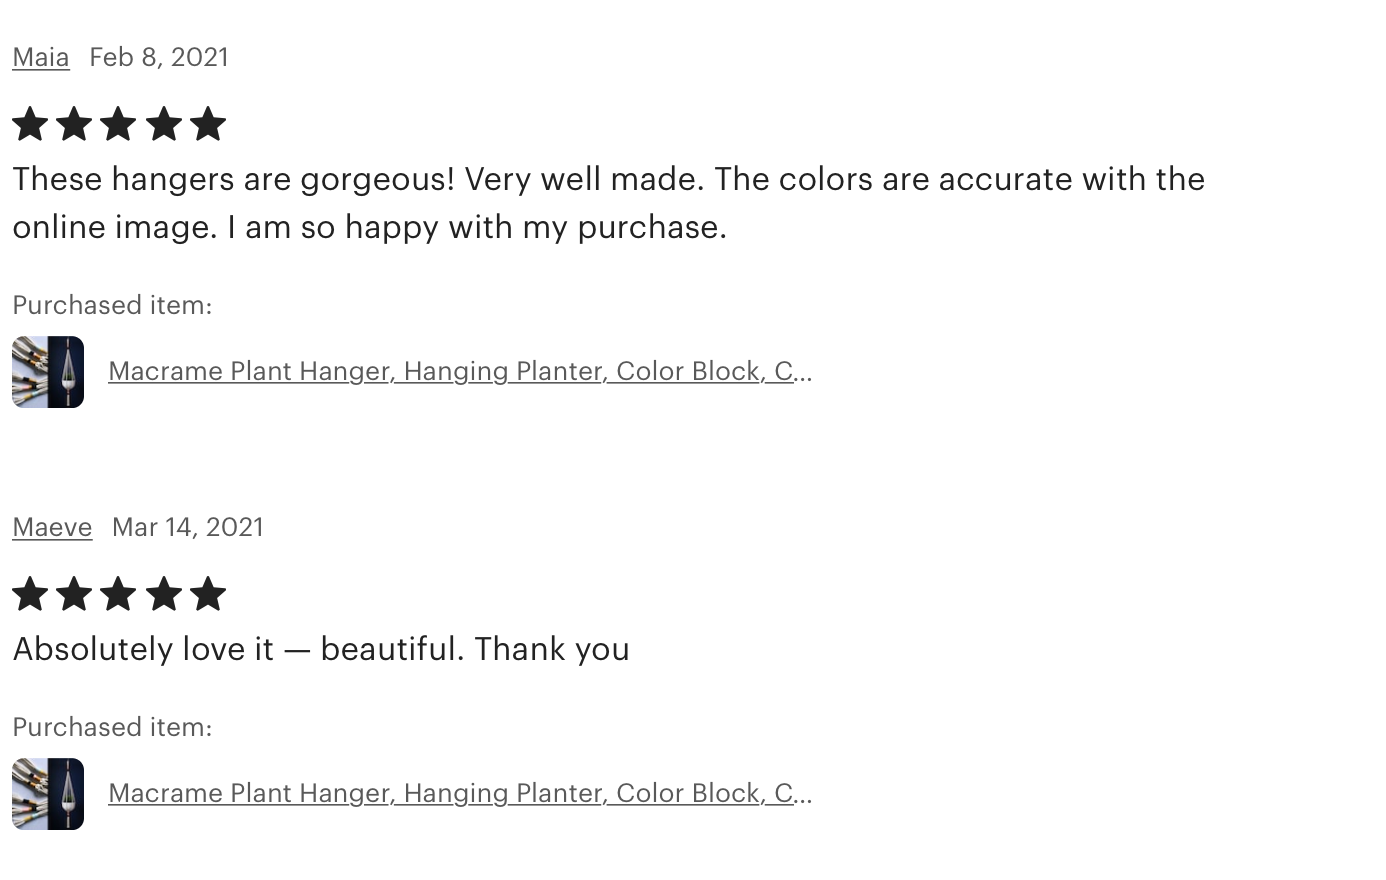Open Macrame Plant Hanger link in Maeve's review

tap(459, 793)
